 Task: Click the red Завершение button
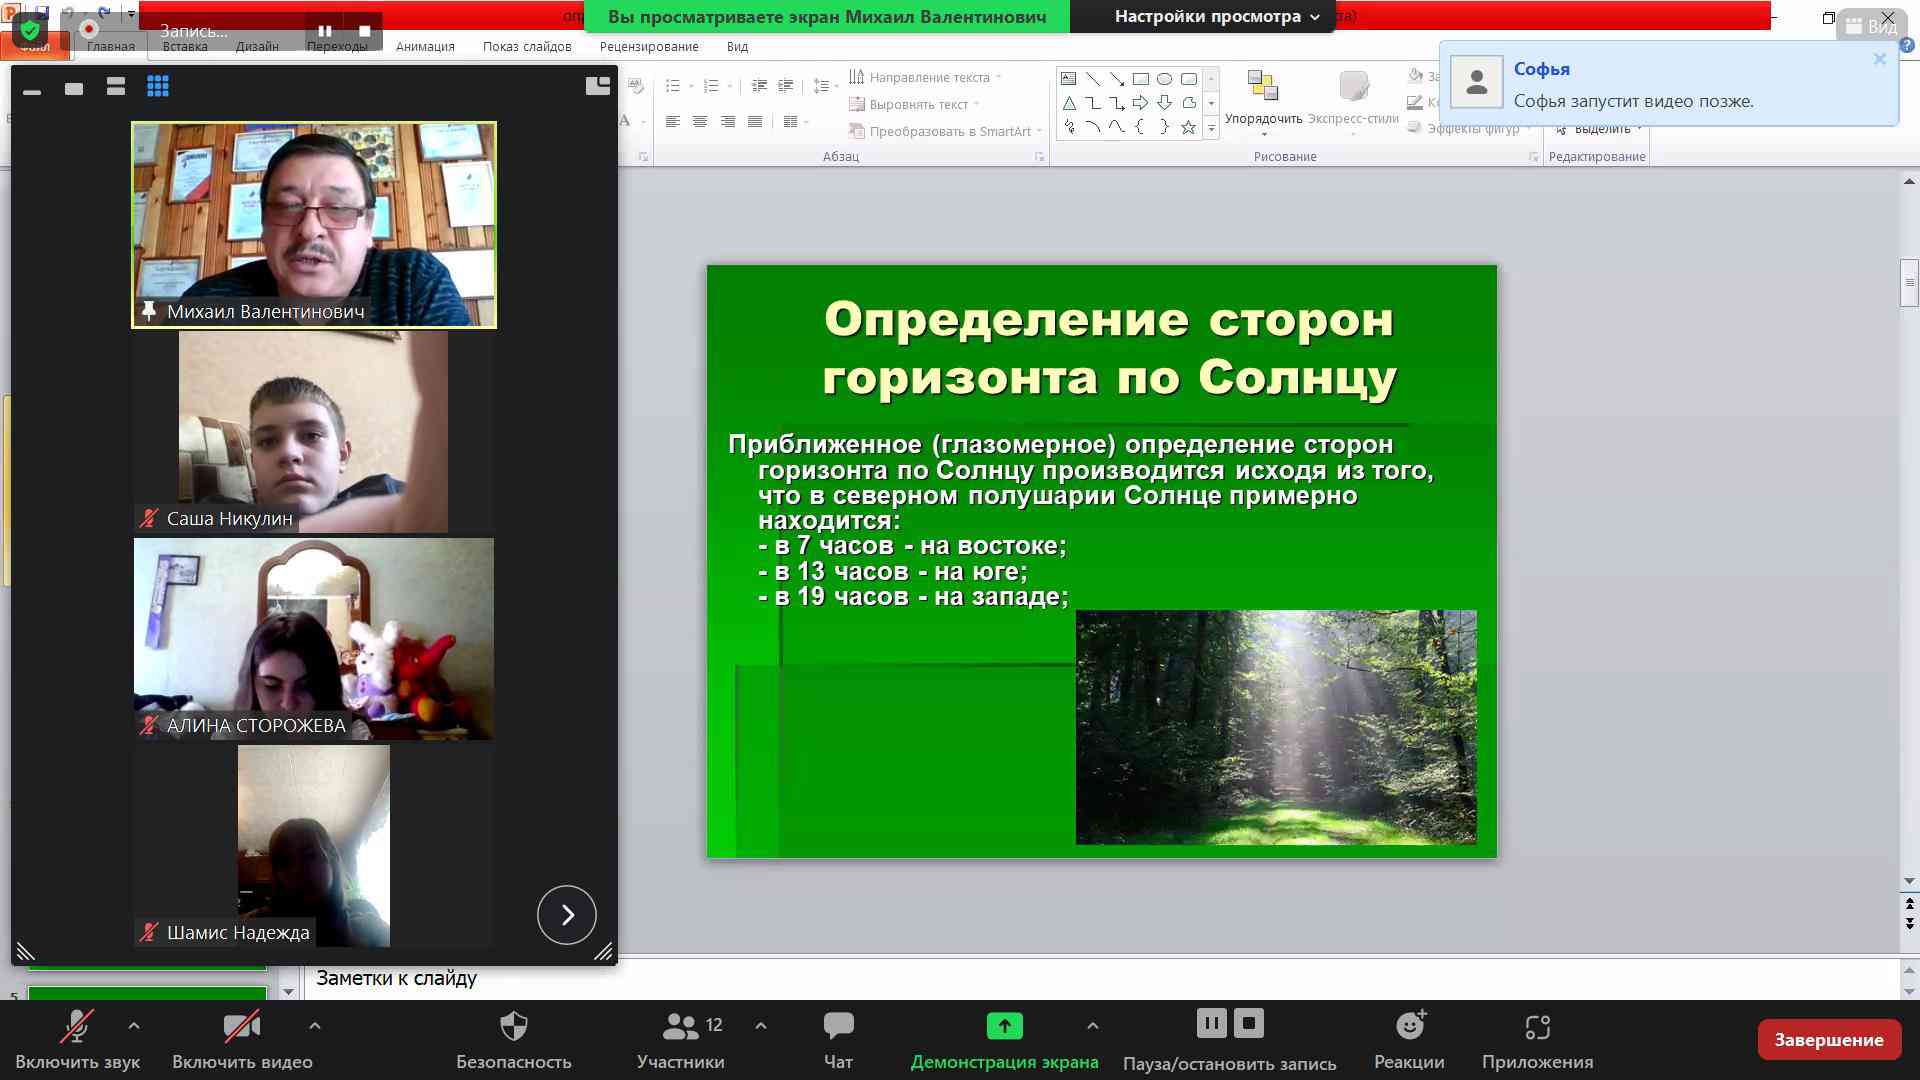[x=1828, y=1040]
